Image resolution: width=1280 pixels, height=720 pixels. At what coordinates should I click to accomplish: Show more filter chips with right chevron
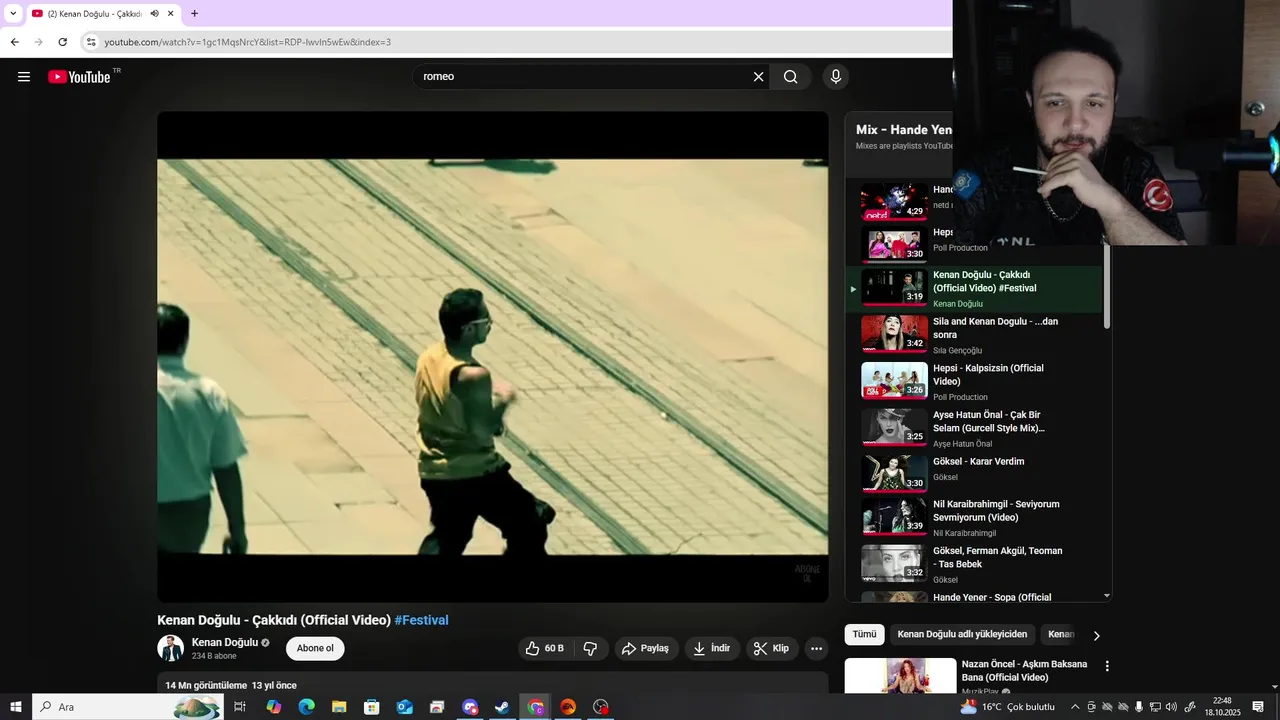(x=1096, y=635)
